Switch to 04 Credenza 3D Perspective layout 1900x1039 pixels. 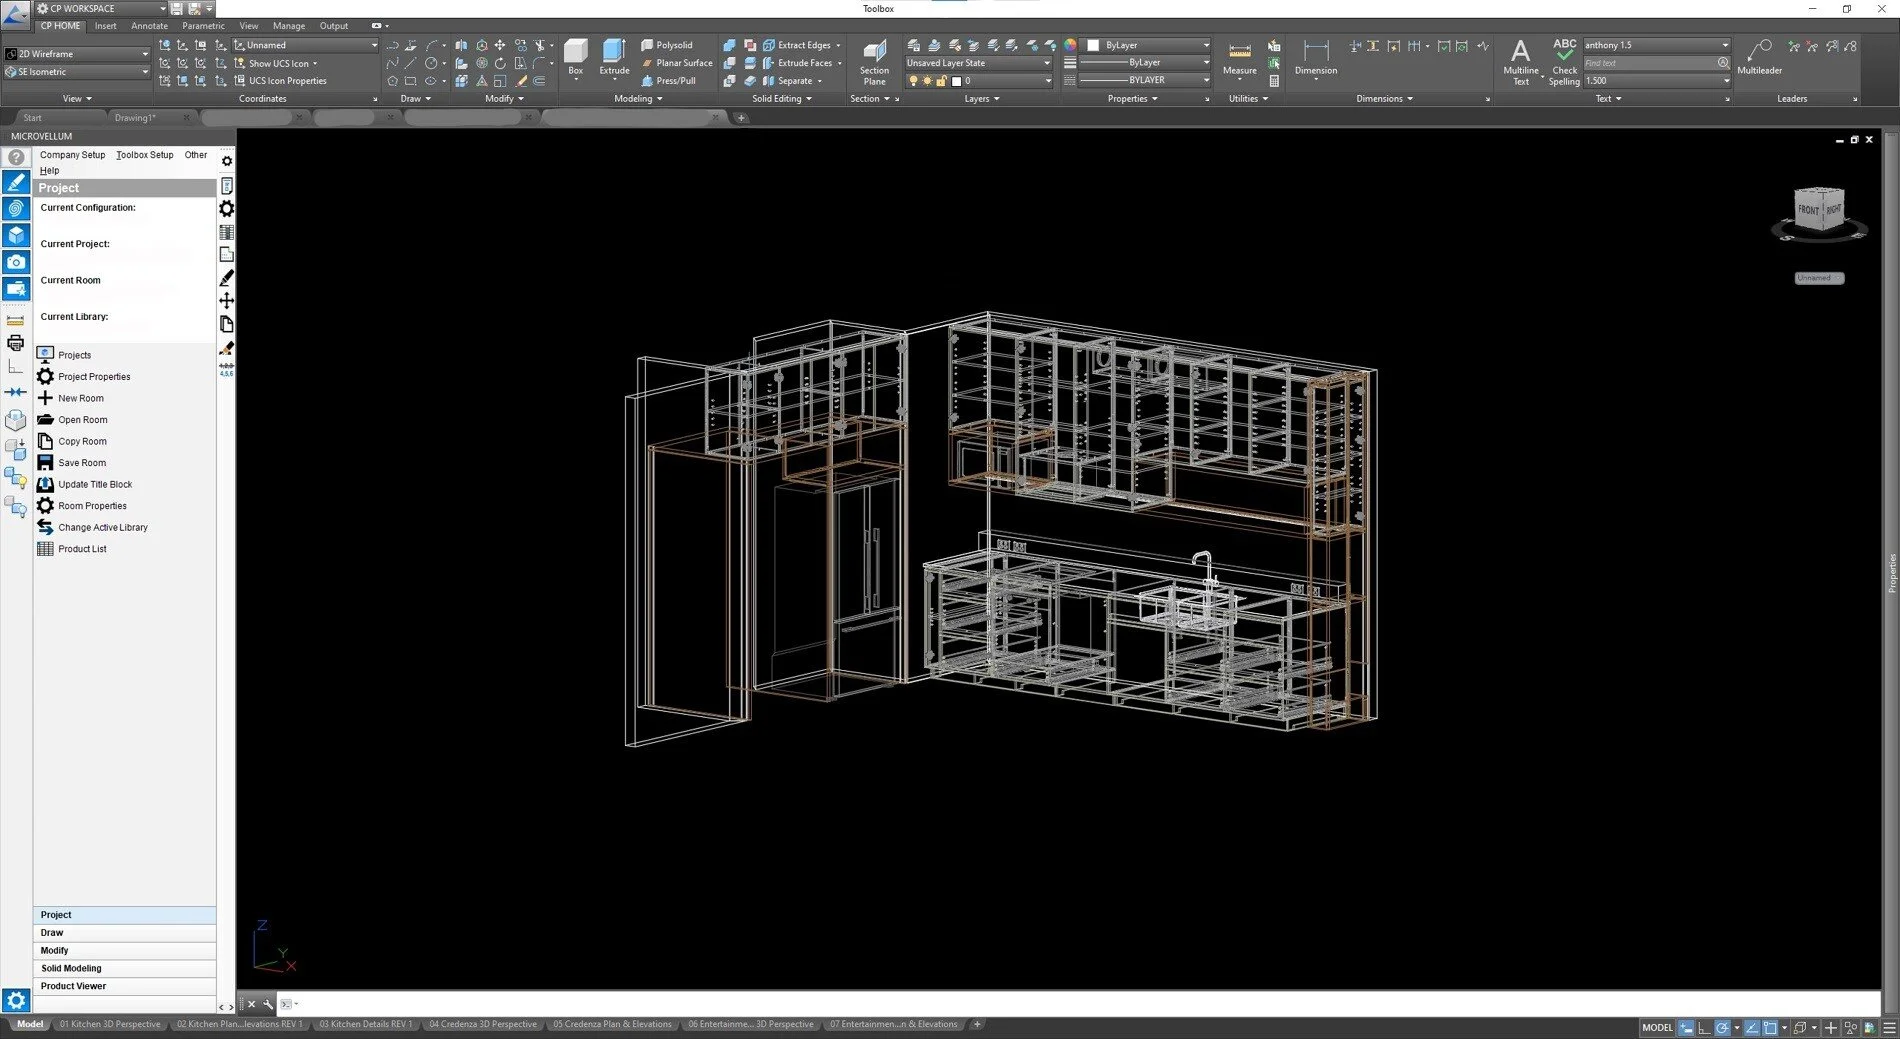[483, 1024]
